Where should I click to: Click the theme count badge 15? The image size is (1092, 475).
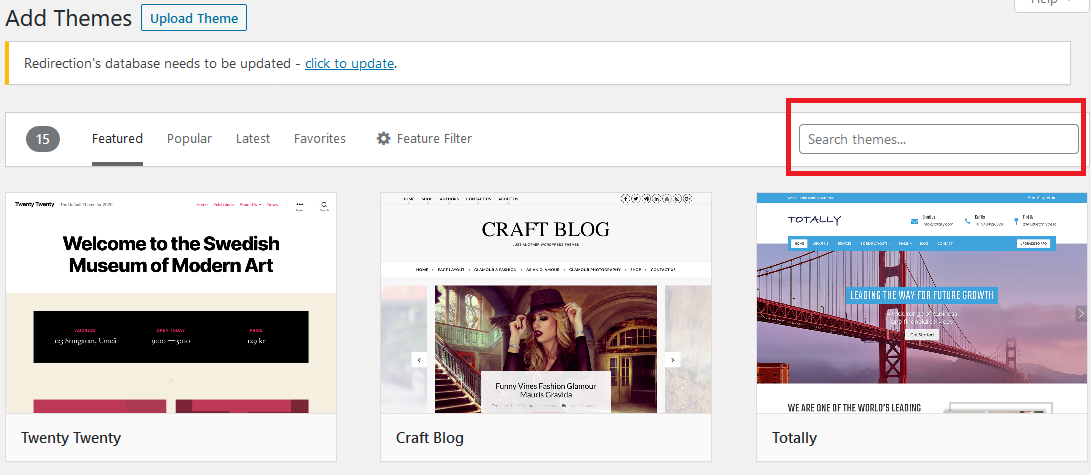pyautogui.click(x=43, y=139)
